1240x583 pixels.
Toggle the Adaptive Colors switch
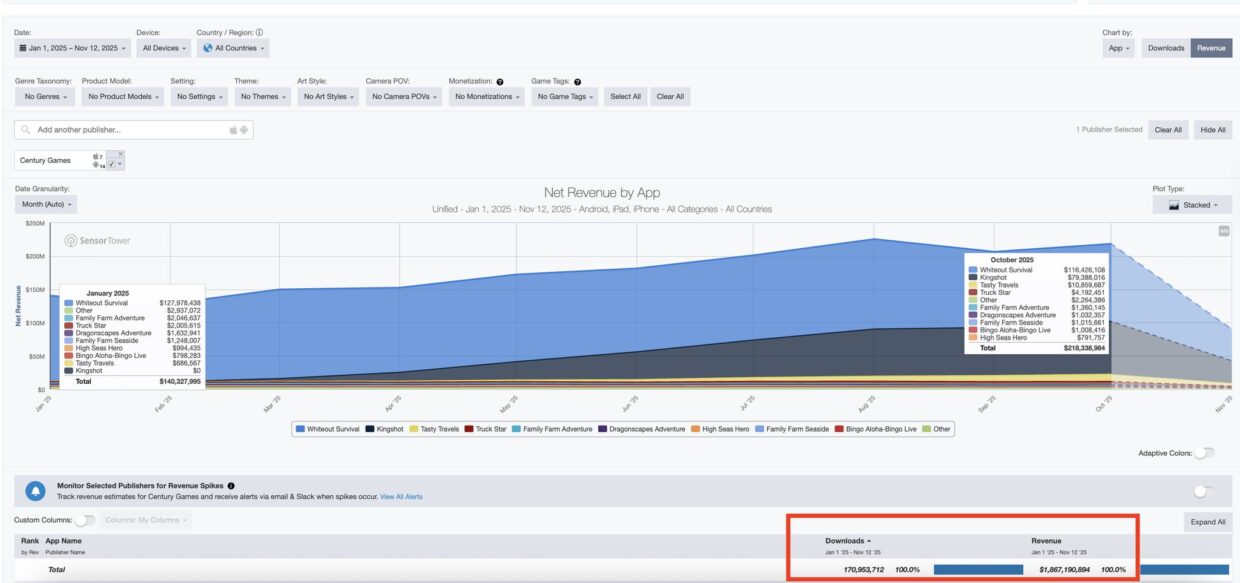(1204, 453)
